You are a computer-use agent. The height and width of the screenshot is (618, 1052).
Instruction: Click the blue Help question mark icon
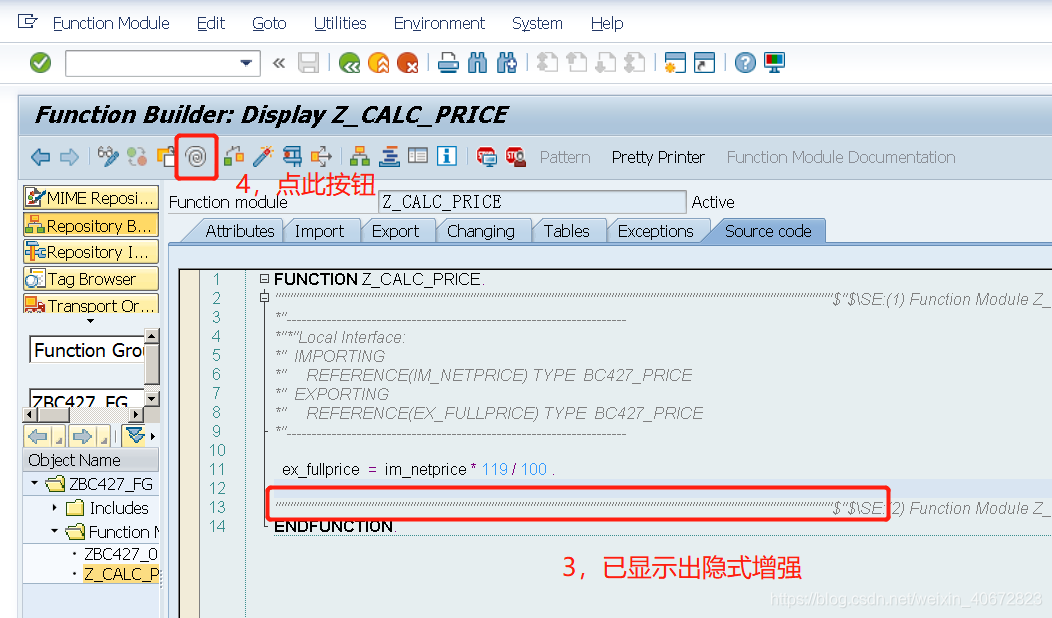(745, 63)
